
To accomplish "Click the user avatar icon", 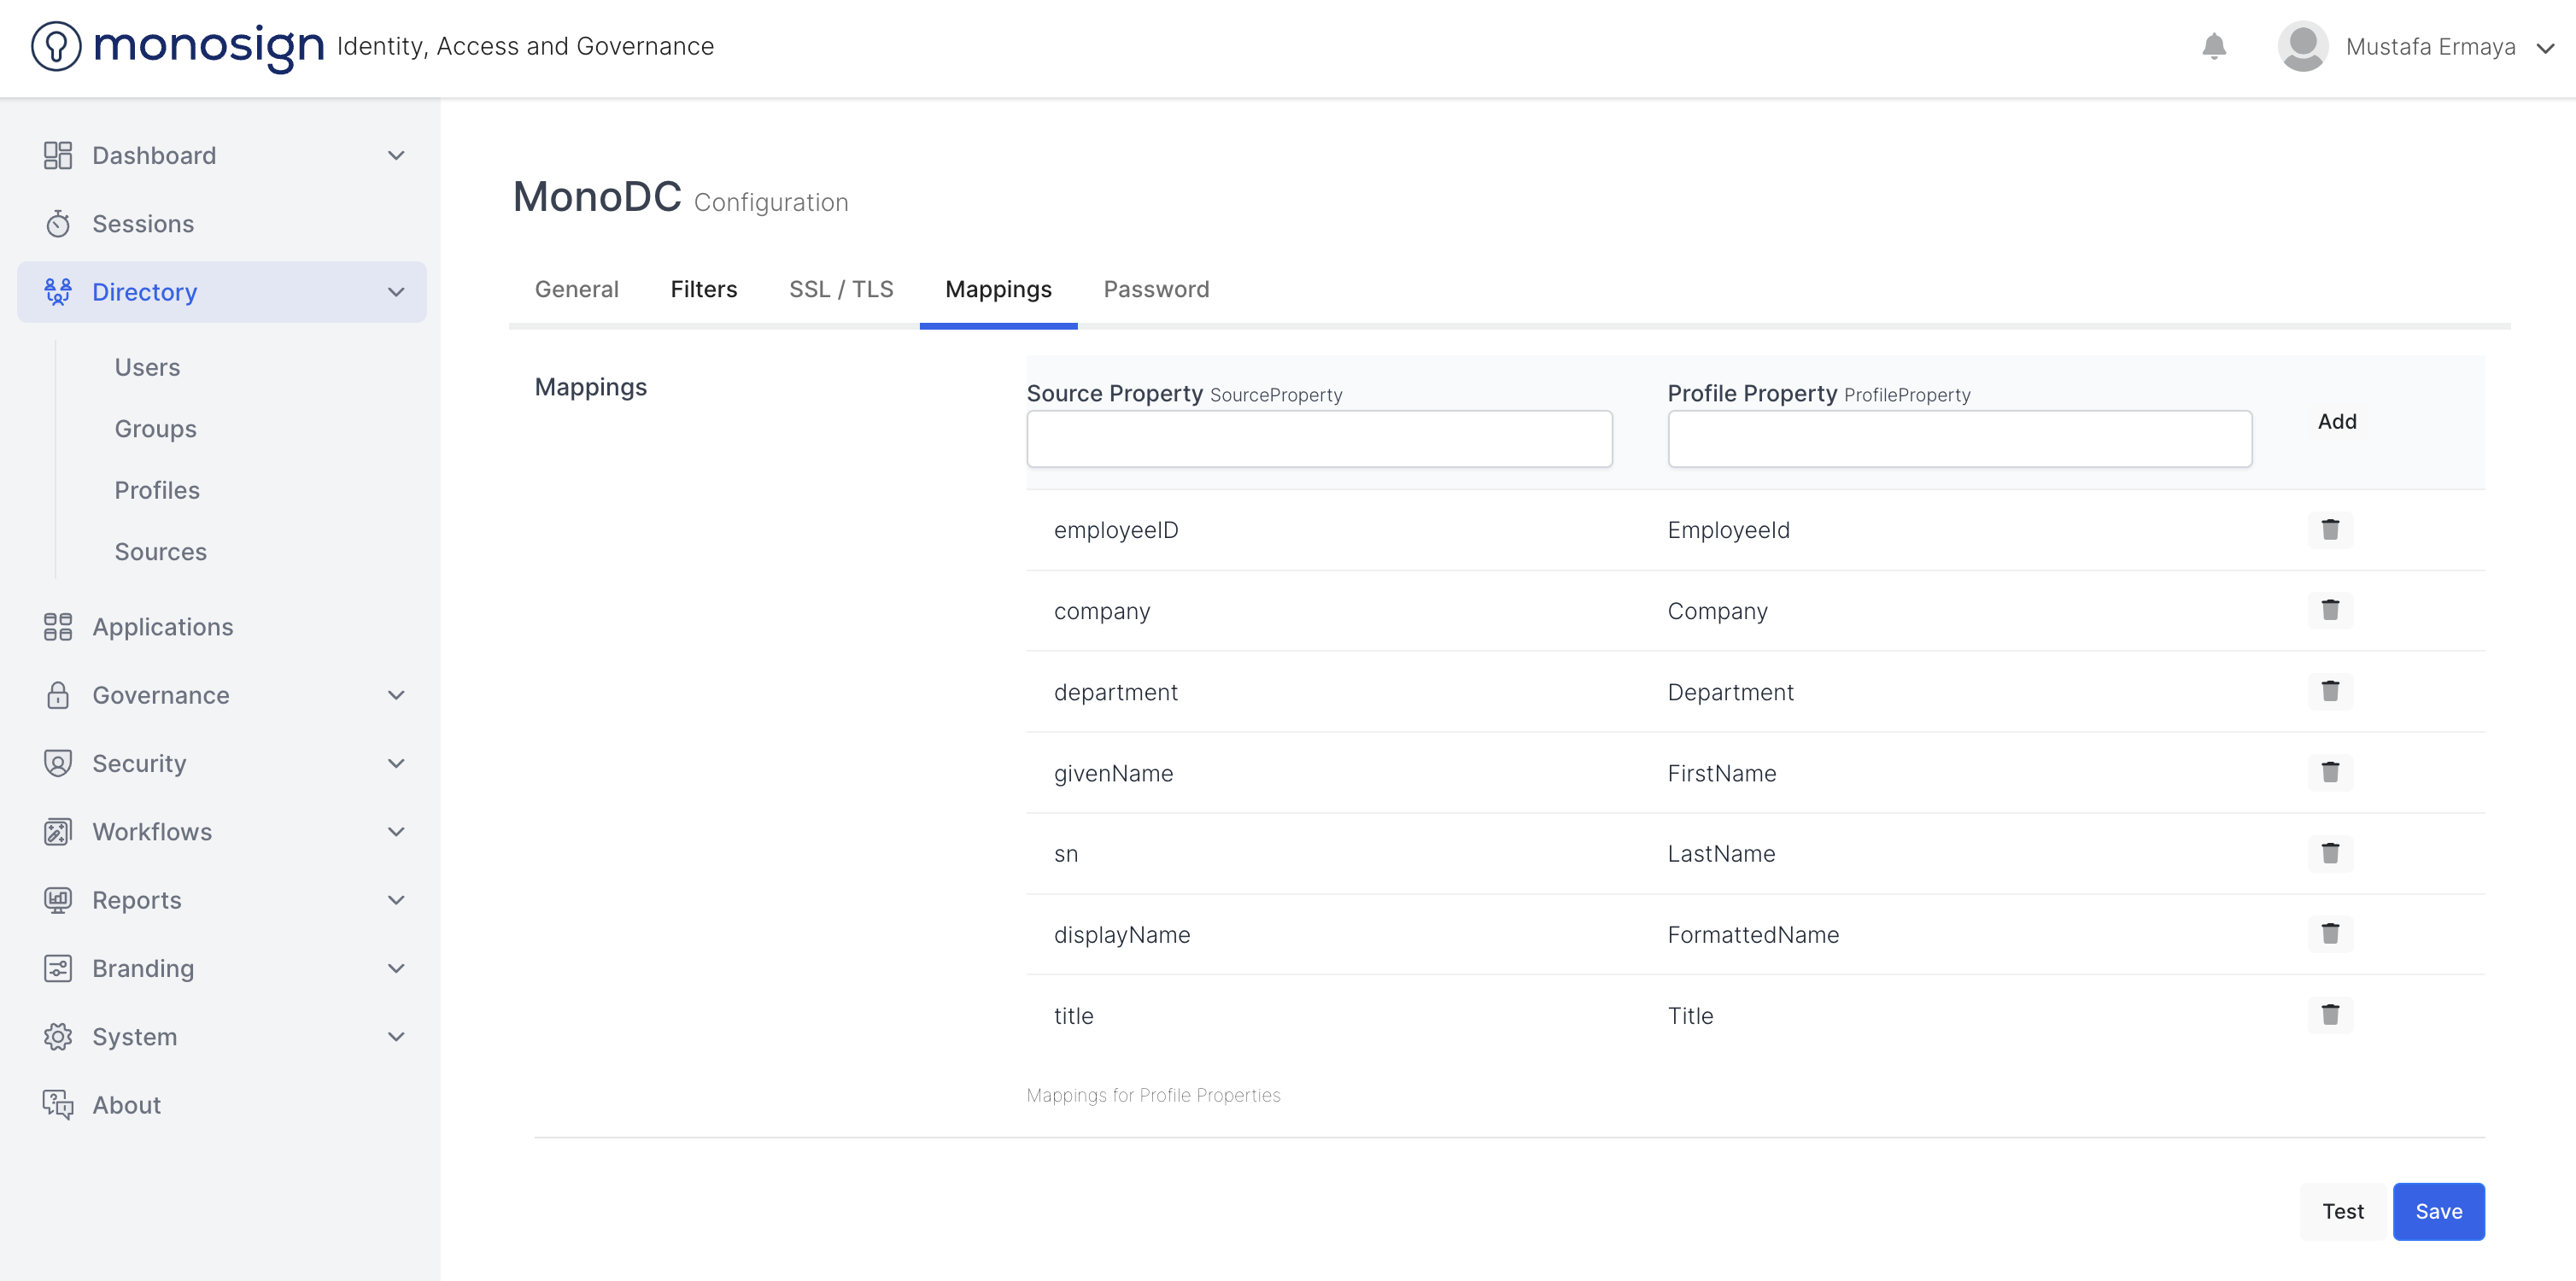I will [2302, 46].
